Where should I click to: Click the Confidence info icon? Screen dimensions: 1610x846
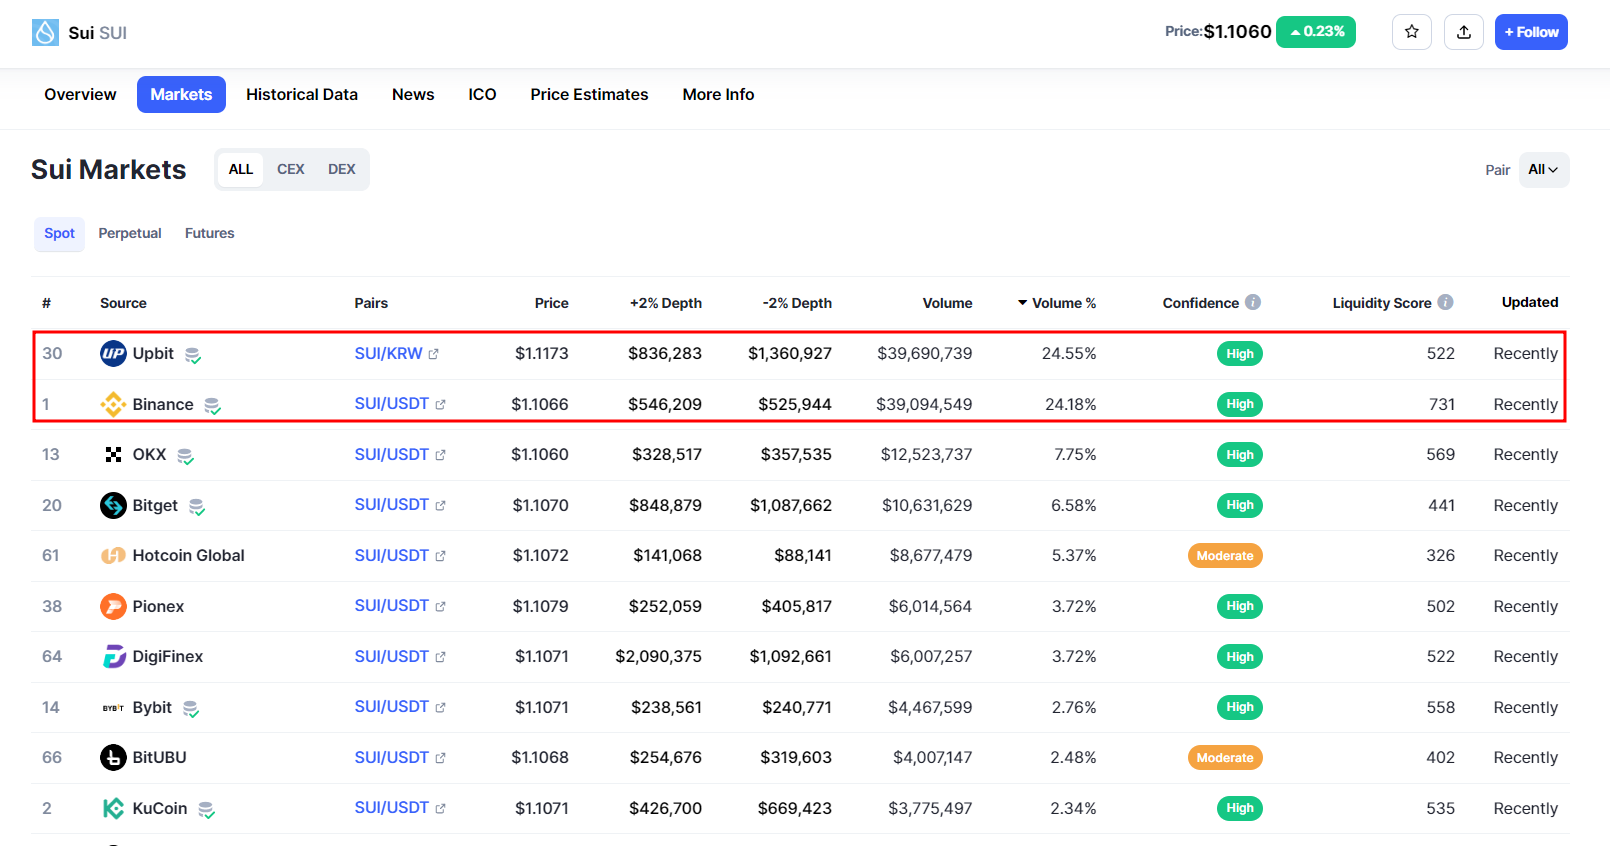(1253, 302)
